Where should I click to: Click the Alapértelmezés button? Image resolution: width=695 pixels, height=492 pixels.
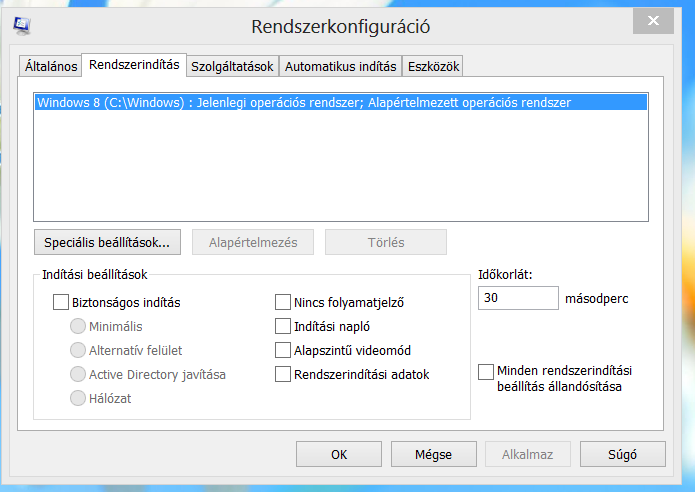coord(253,242)
